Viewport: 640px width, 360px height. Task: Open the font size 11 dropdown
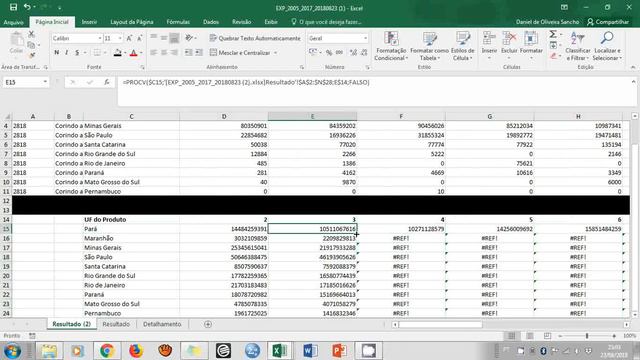click(120, 38)
